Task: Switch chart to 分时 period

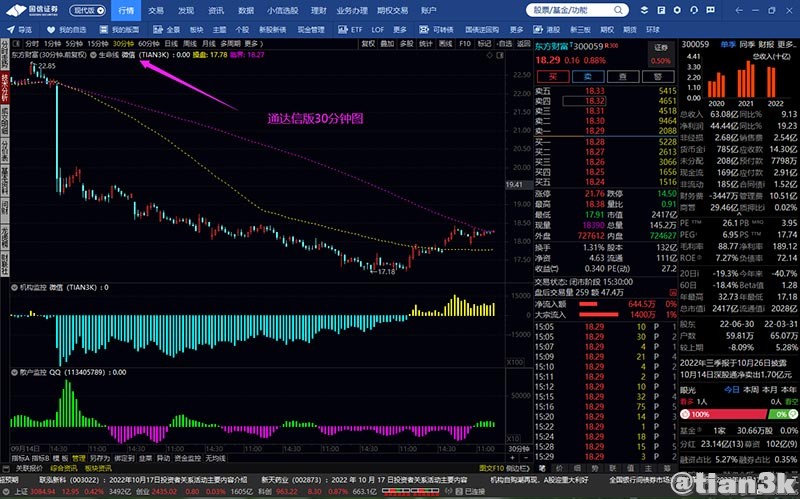Action: coord(32,44)
